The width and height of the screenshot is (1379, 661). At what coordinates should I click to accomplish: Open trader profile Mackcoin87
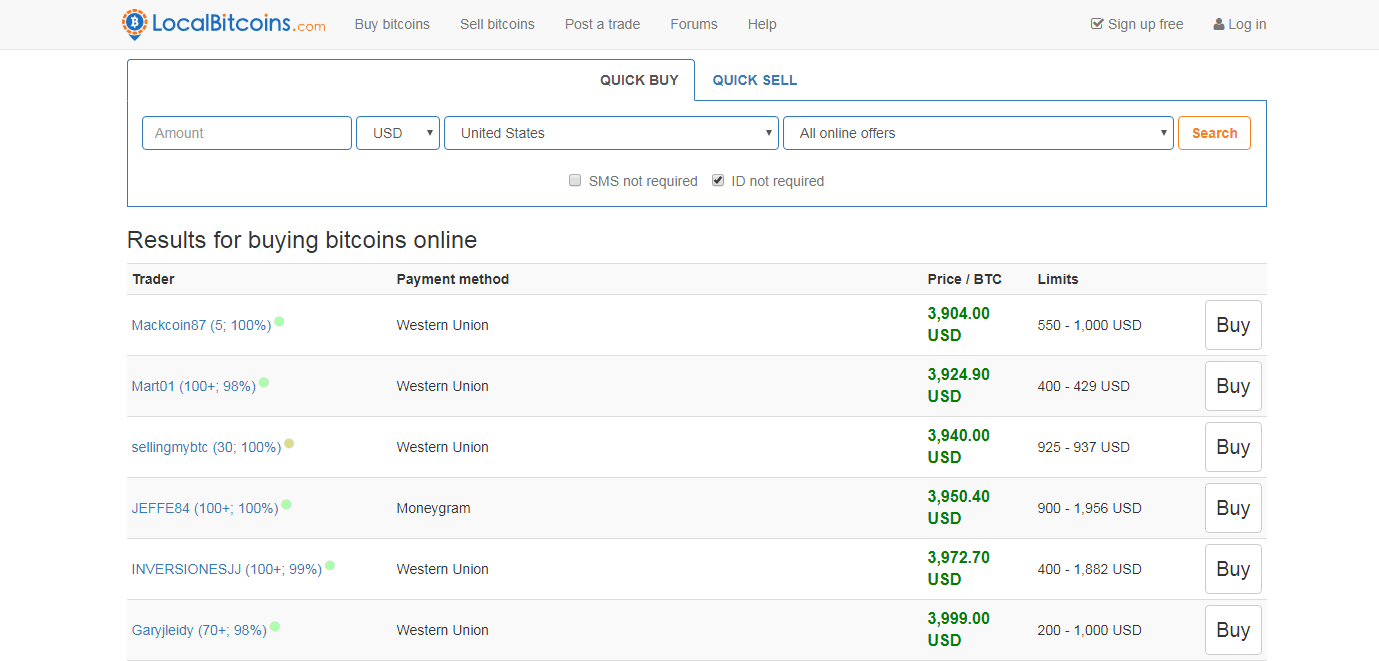click(x=201, y=325)
